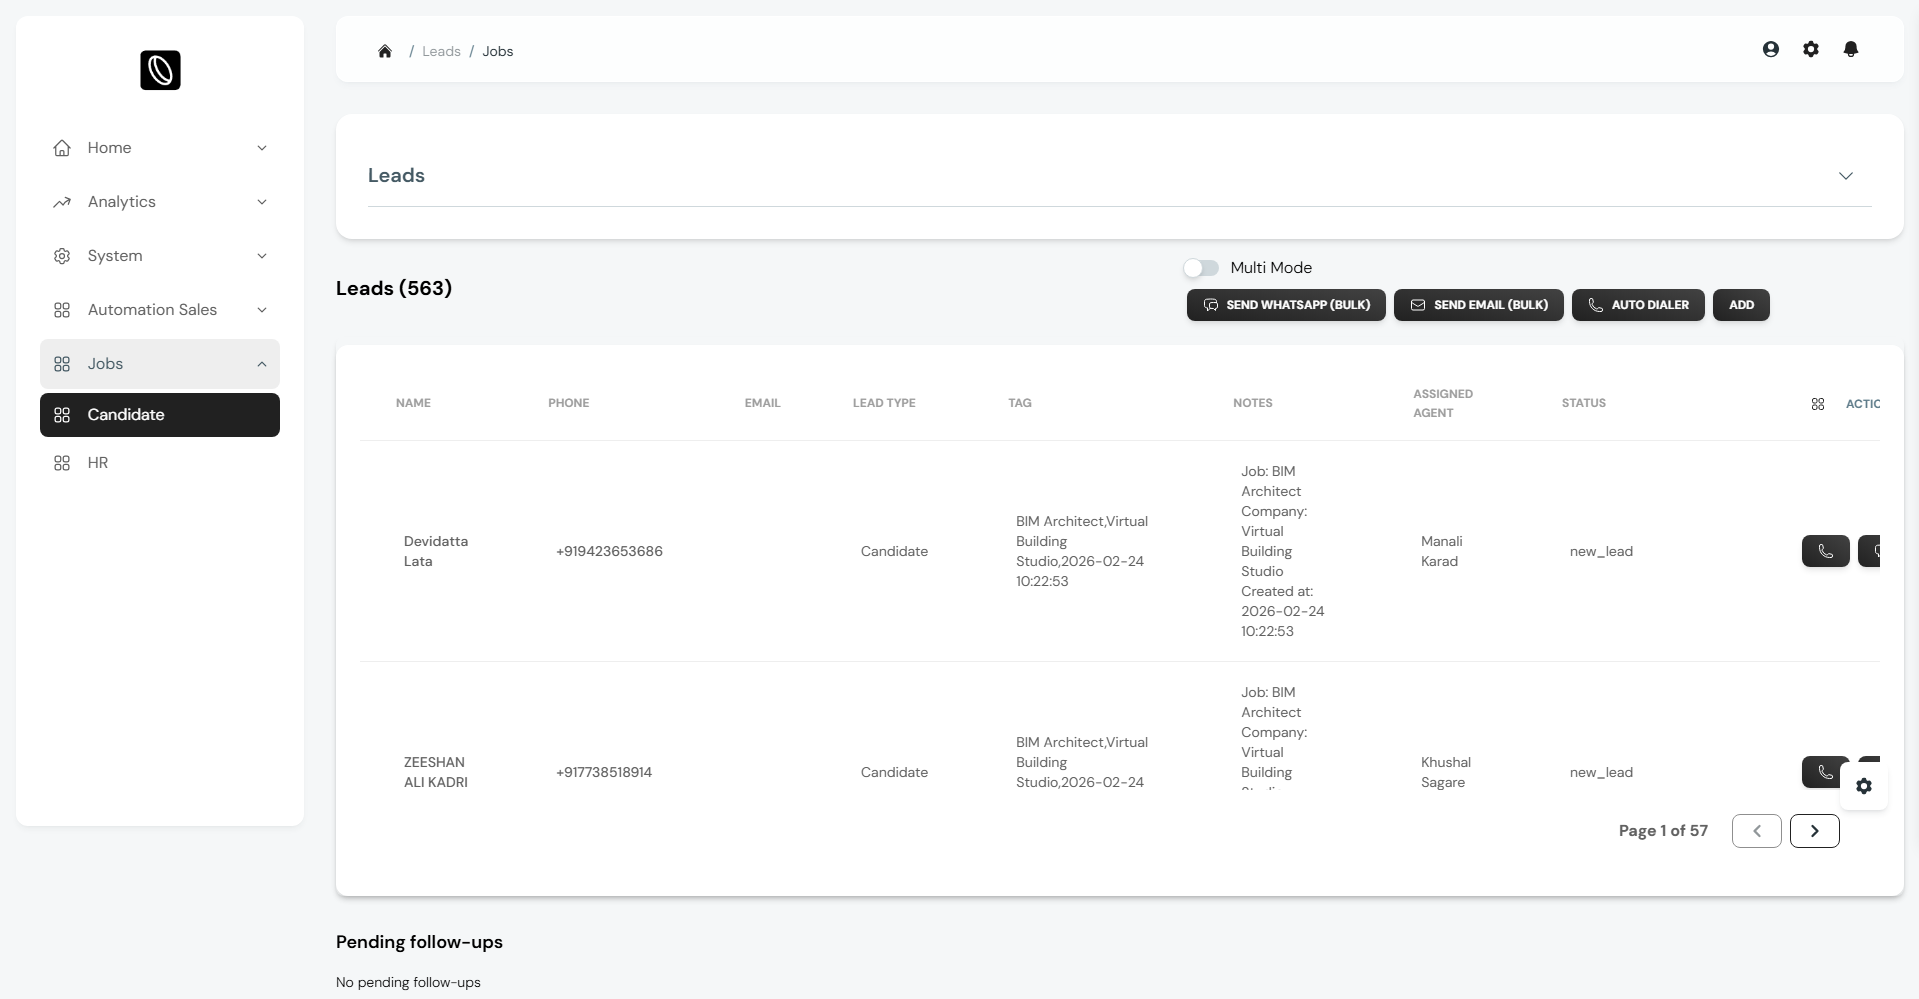Screen dimensions: 1919x999
Task: Expand the Automation Sales chevron
Action: click(x=262, y=310)
